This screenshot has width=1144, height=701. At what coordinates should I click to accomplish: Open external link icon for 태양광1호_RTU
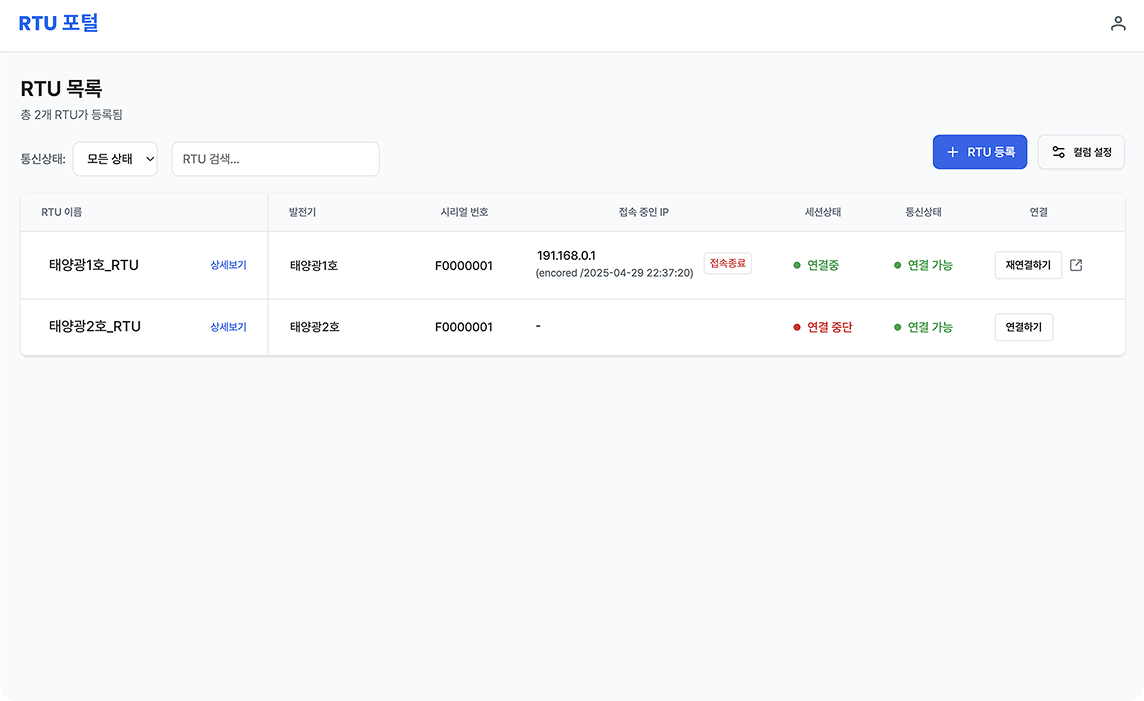[x=1076, y=265]
